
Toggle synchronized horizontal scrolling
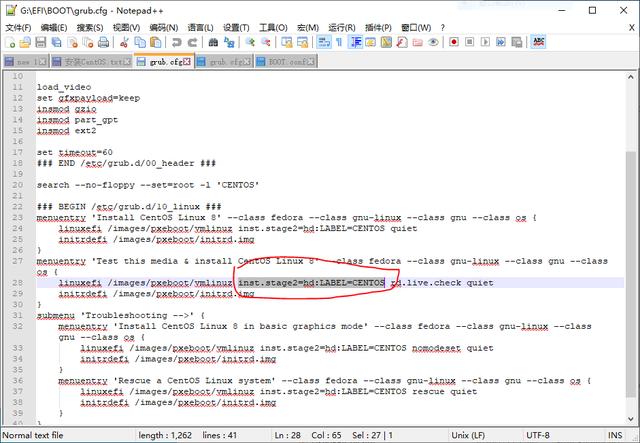302,42
